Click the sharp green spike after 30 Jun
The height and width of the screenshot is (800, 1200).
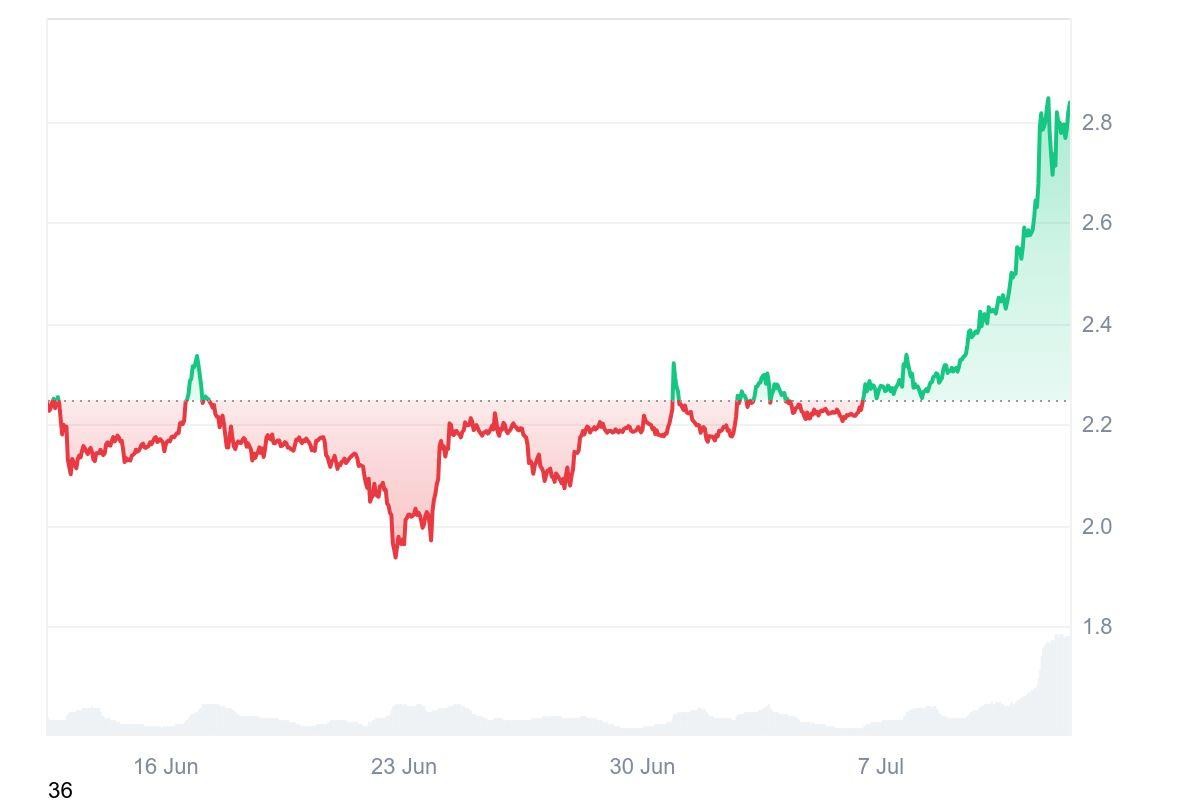click(x=674, y=365)
